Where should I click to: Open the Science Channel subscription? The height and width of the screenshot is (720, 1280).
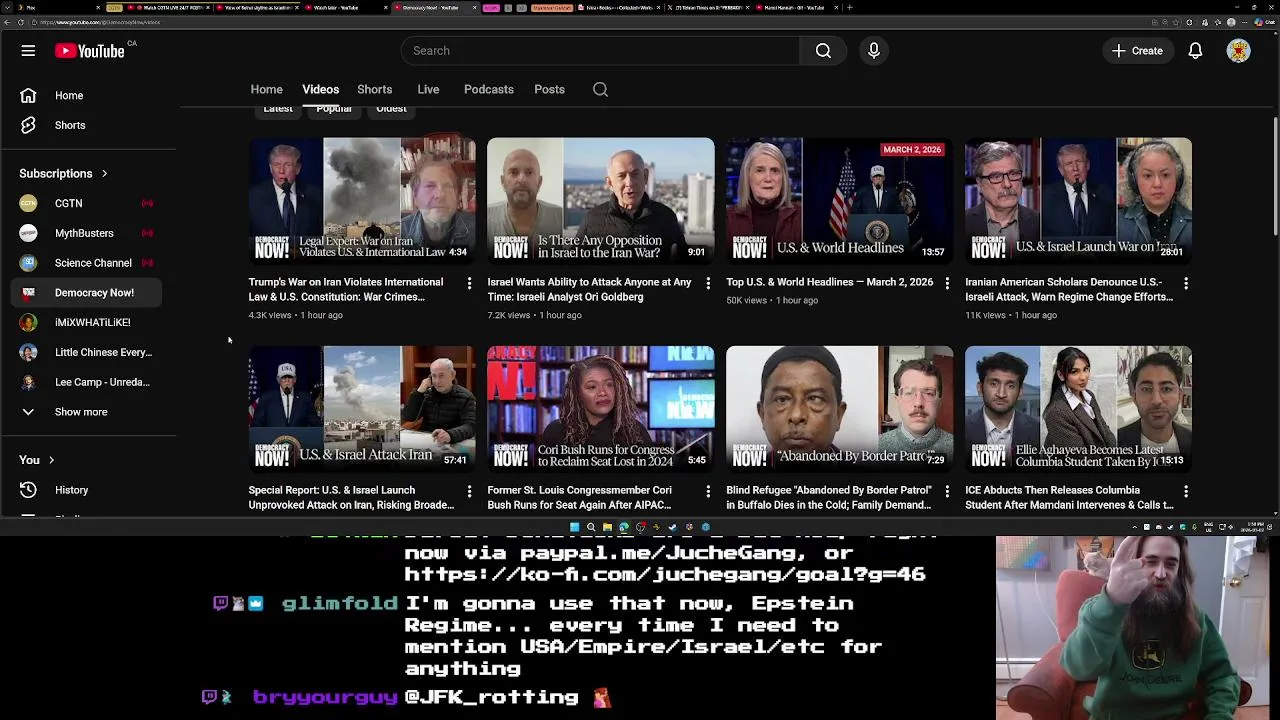[x=84, y=264]
